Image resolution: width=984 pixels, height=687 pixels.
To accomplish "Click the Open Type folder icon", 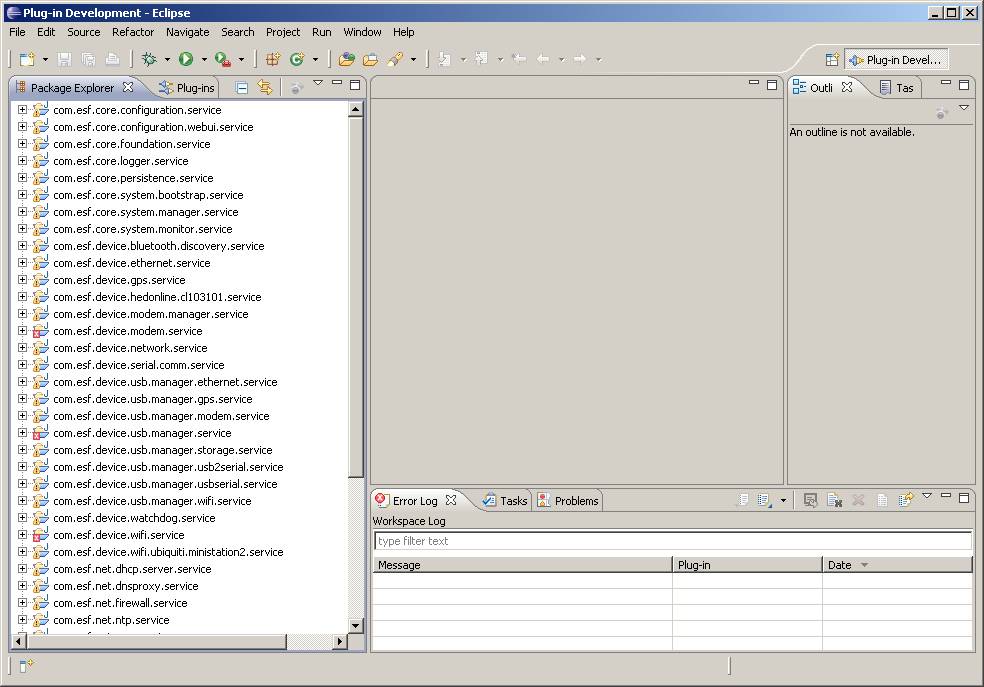I will click(x=347, y=60).
